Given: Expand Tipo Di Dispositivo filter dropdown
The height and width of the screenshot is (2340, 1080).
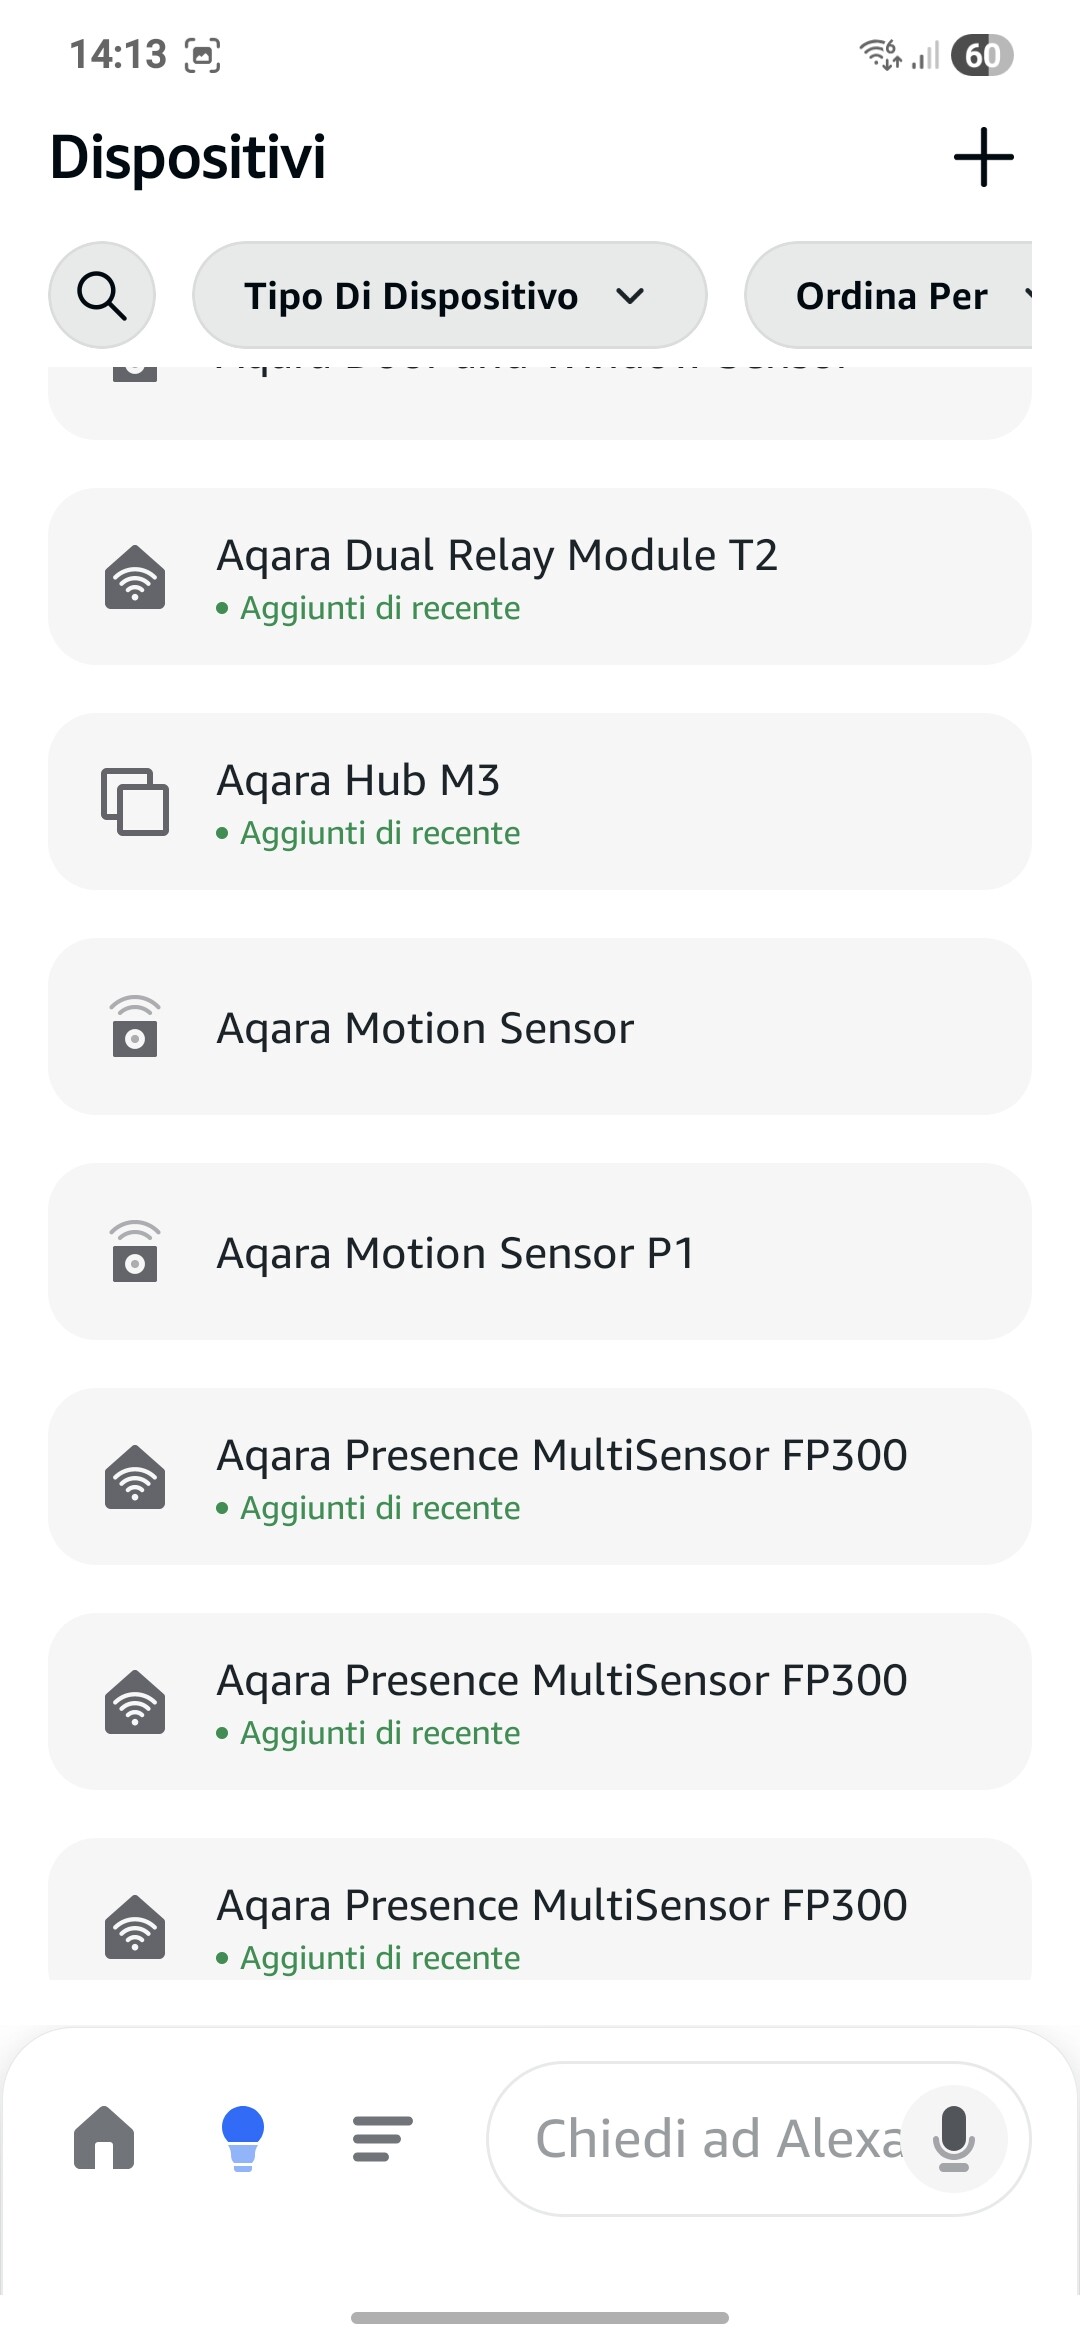Looking at the screenshot, I should [450, 296].
